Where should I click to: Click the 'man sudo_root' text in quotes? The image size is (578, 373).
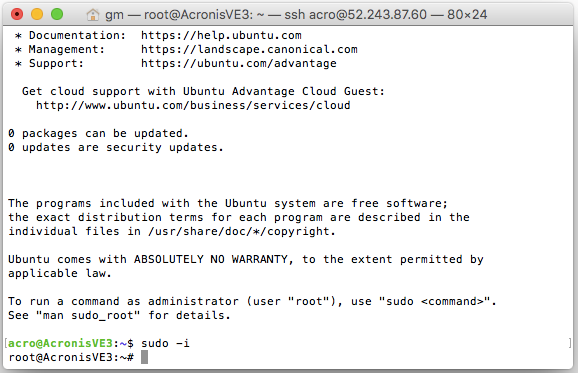pos(88,316)
